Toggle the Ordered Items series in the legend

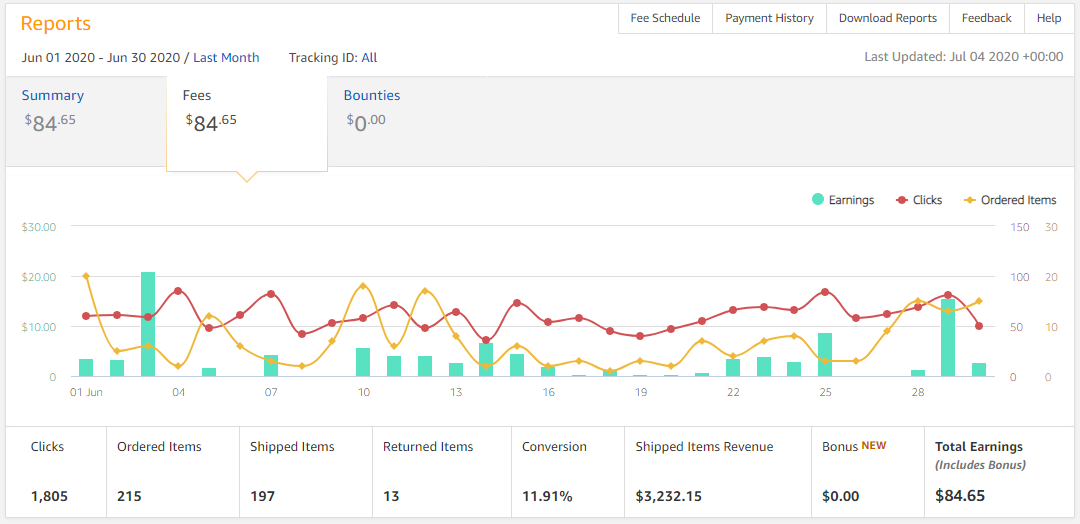[x=1010, y=200]
